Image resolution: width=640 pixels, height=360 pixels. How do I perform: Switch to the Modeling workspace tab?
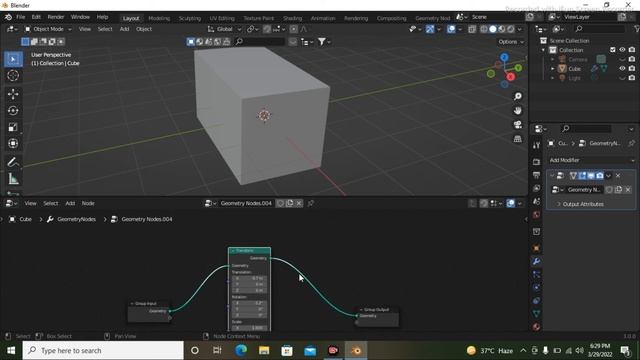159,18
